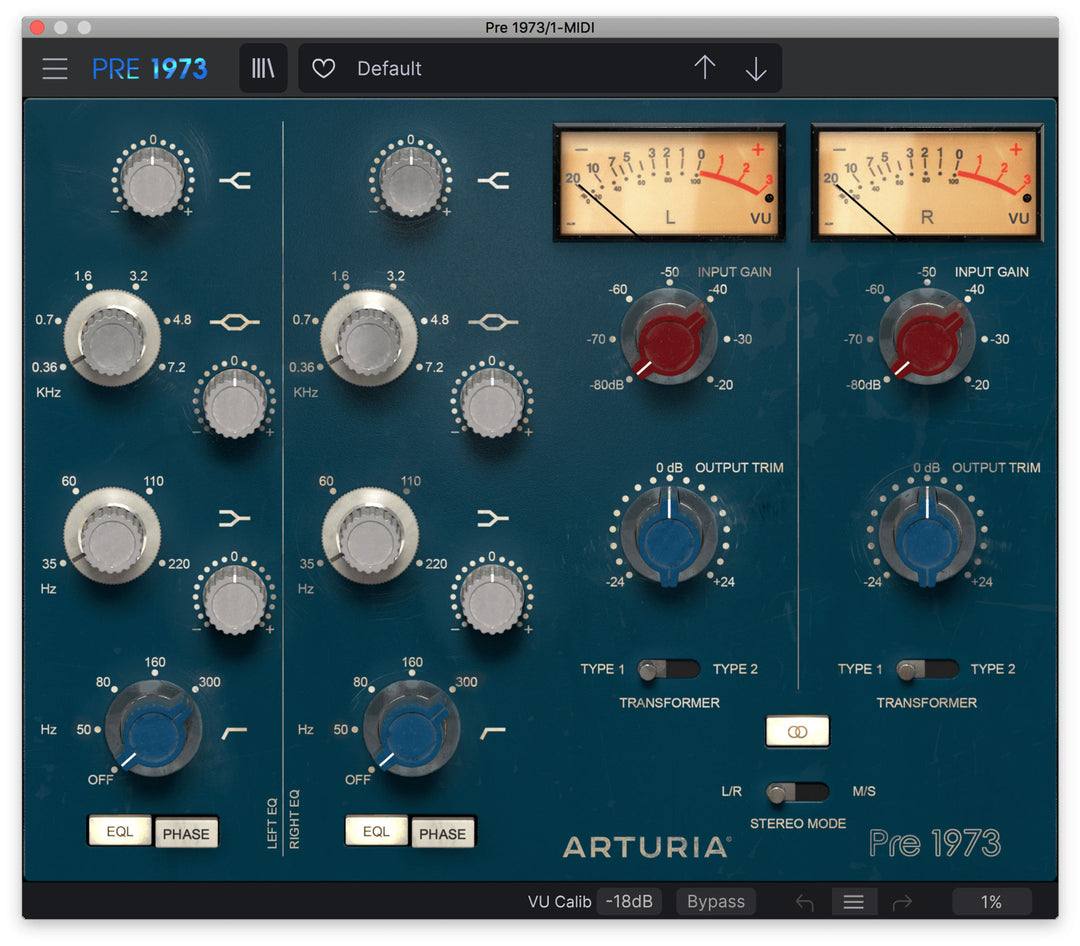Click the Right EQ mid frequency KHz knob
Viewport: 1080px width, 946px height.
pos(369,339)
